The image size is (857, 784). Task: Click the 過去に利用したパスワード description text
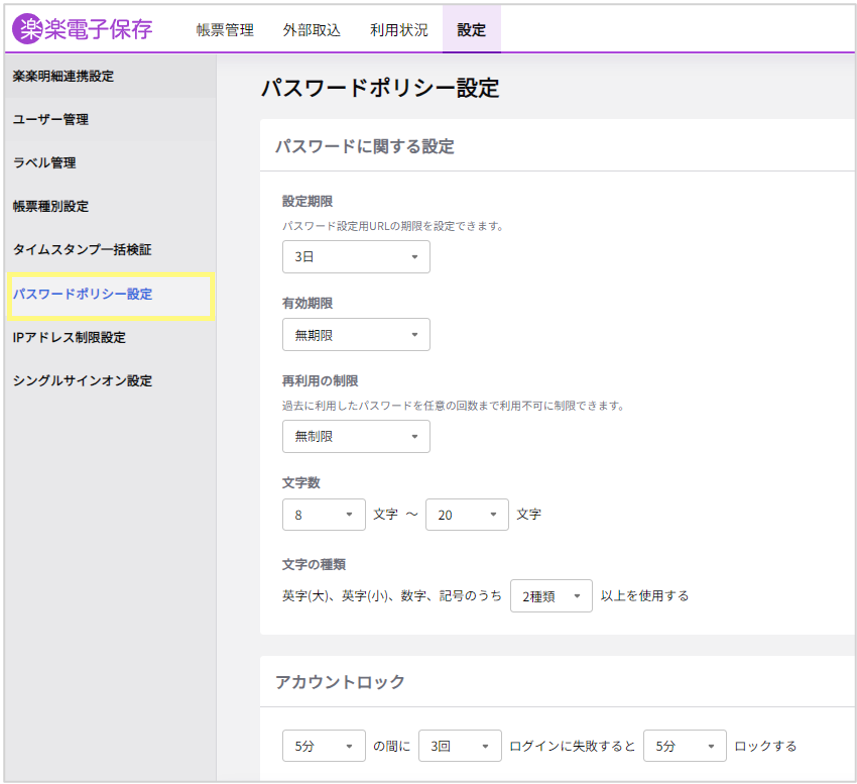point(453,406)
